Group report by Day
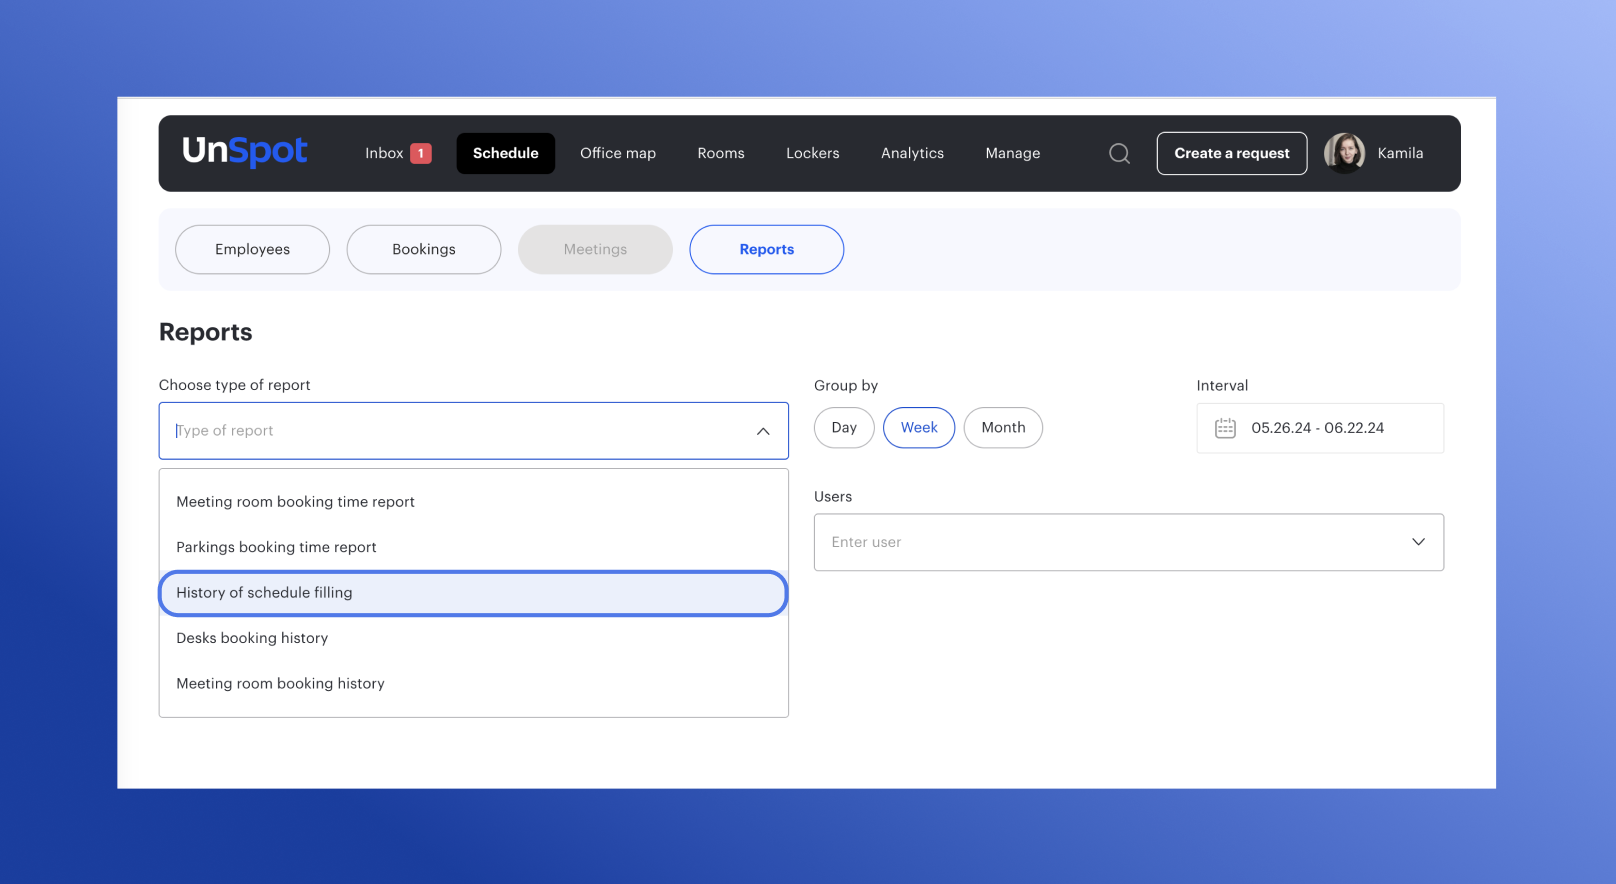 tap(844, 428)
